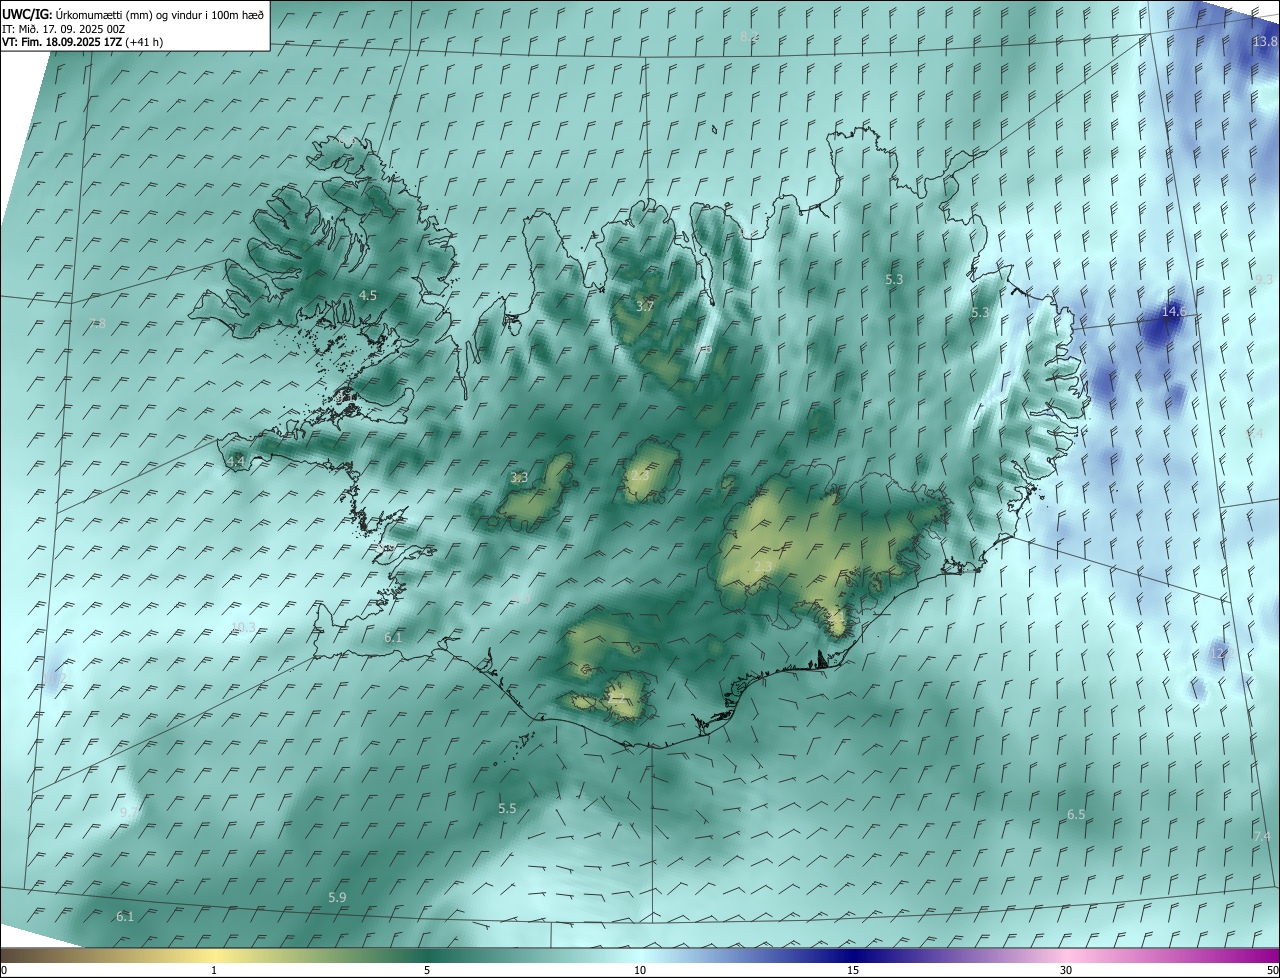Click the 30 label on the color scale
The width and height of the screenshot is (1280, 978).
click(1066, 971)
